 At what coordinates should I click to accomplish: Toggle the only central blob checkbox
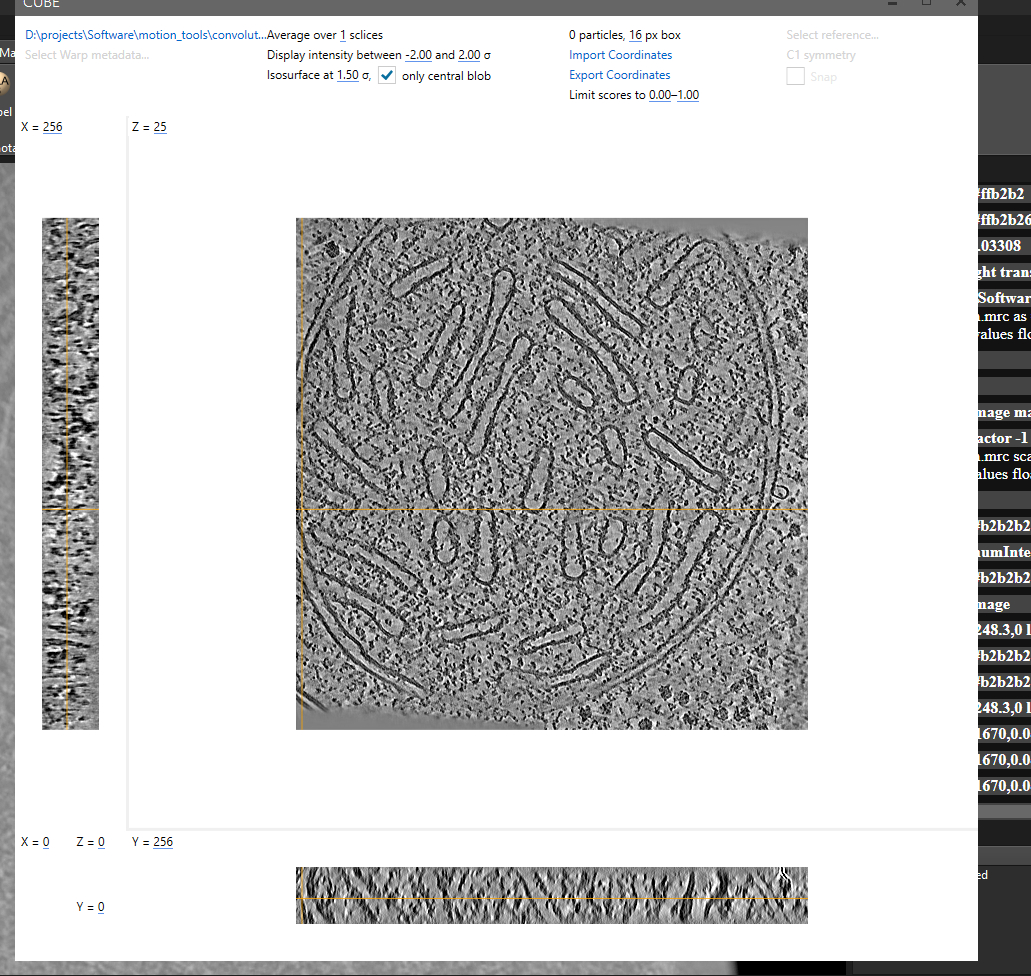pyautogui.click(x=387, y=76)
